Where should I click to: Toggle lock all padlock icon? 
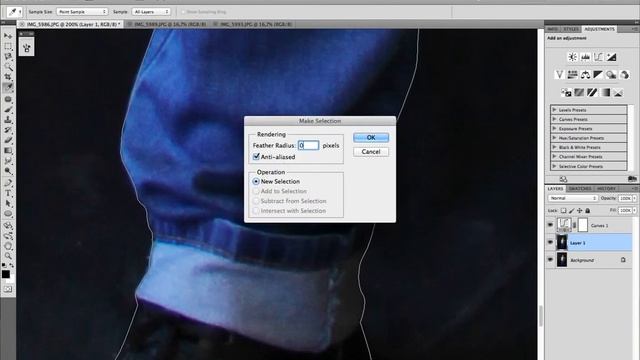click(588, 211)
